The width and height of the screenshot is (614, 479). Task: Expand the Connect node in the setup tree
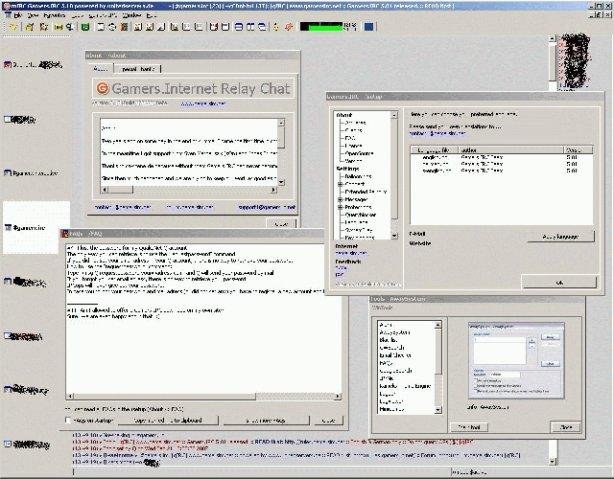click(x=340, y=184)
